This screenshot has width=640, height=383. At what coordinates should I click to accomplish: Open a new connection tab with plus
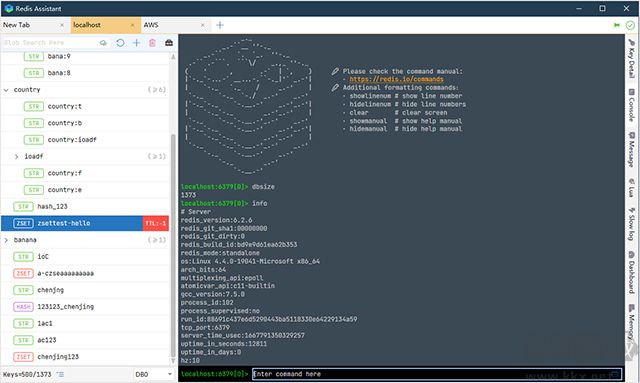pos(220,25)
